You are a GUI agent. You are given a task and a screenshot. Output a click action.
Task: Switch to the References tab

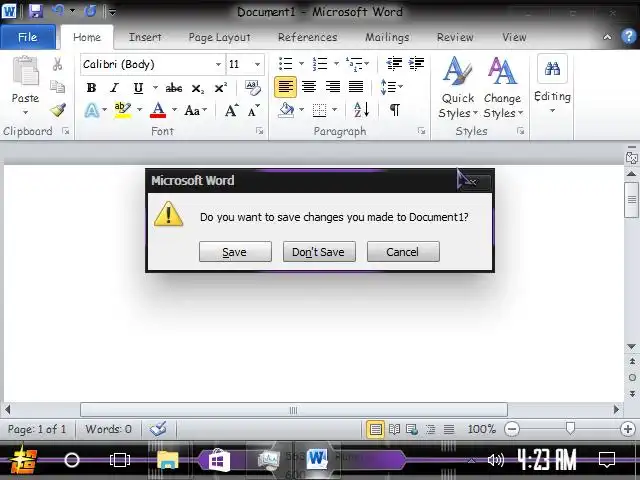point(307,37)
